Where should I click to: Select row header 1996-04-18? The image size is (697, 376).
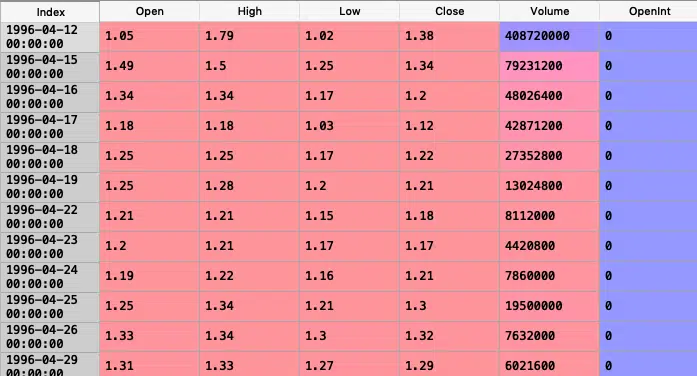(x=50, y=157)
